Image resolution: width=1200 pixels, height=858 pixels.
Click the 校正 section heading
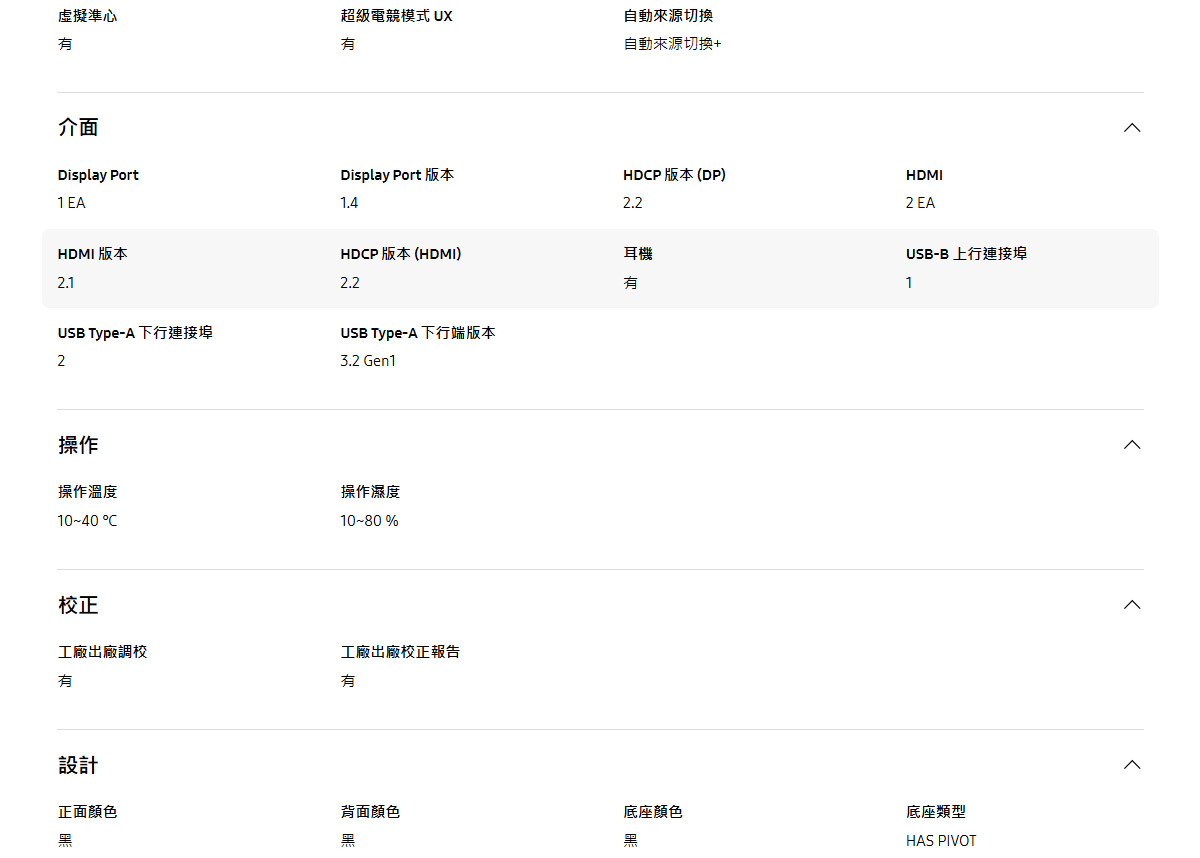(78, 604)
